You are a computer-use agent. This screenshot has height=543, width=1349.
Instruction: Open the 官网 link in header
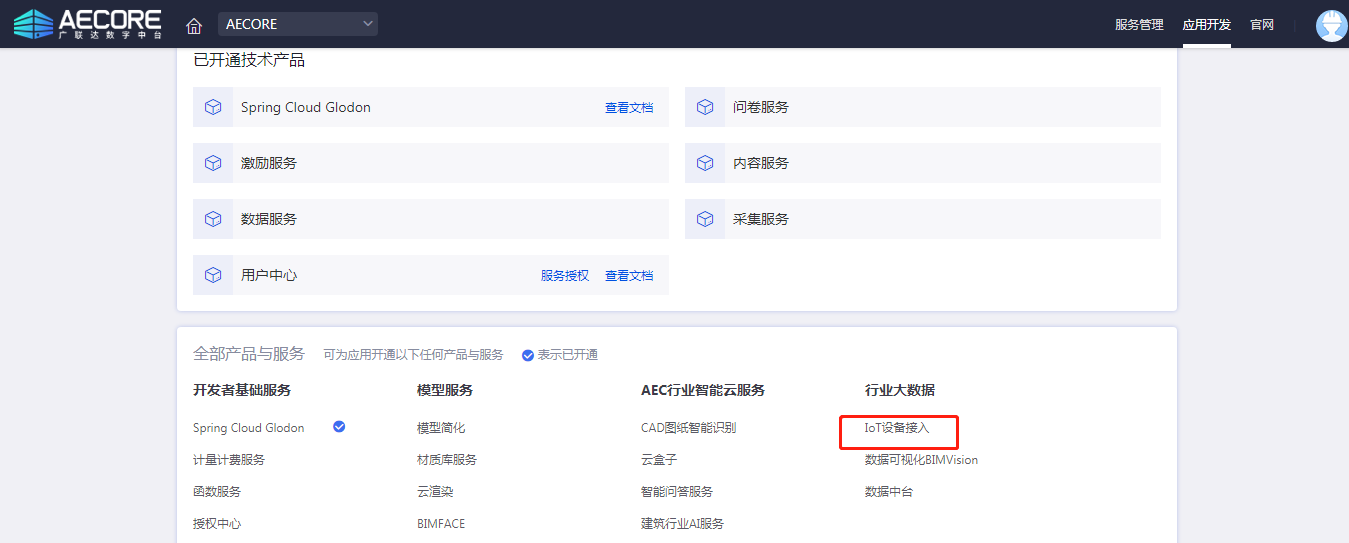click(1262, 25)
